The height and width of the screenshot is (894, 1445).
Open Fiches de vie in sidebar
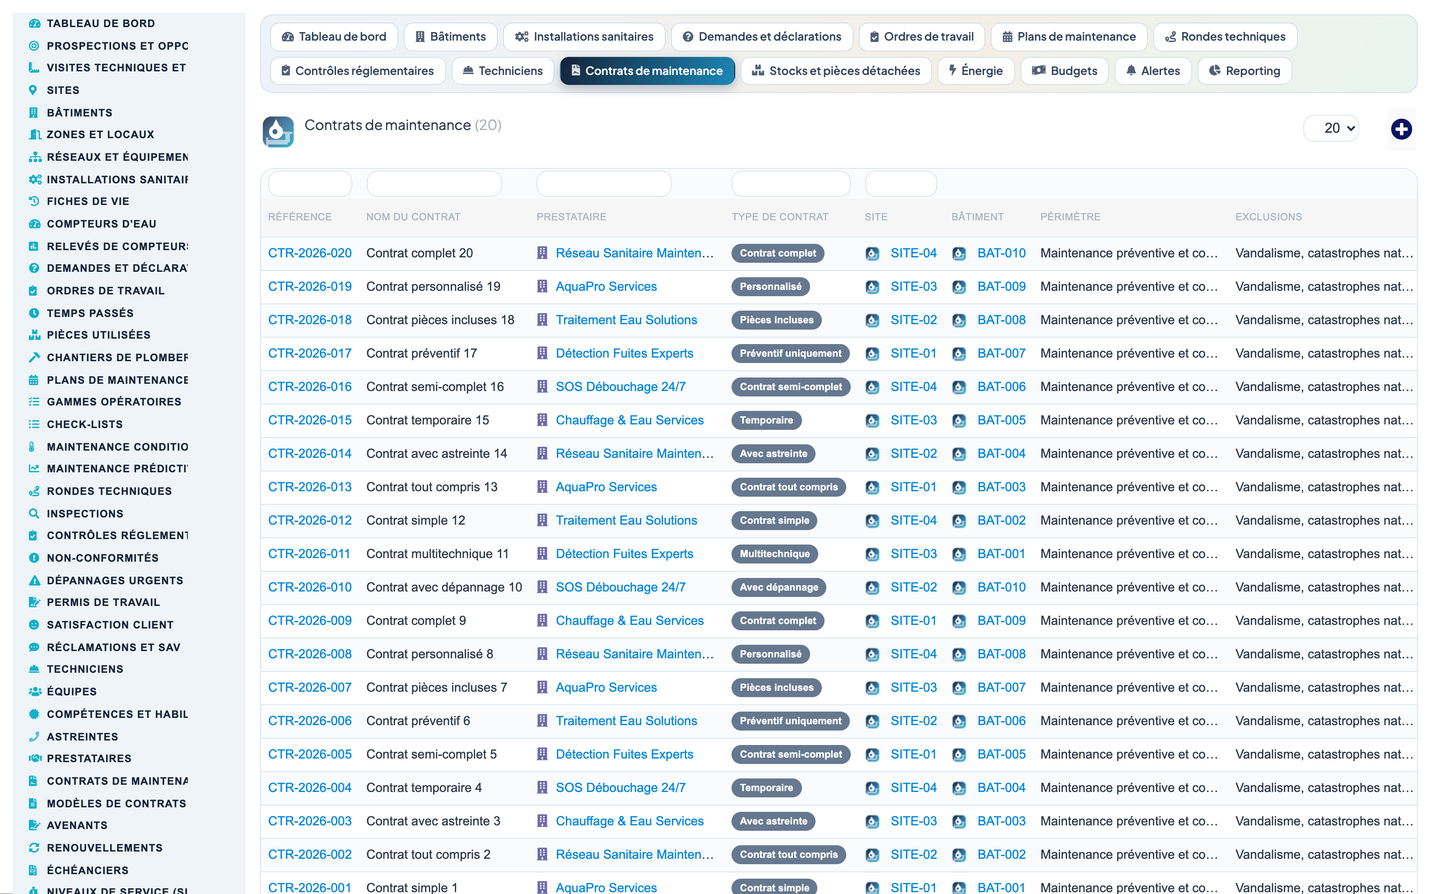88,202
